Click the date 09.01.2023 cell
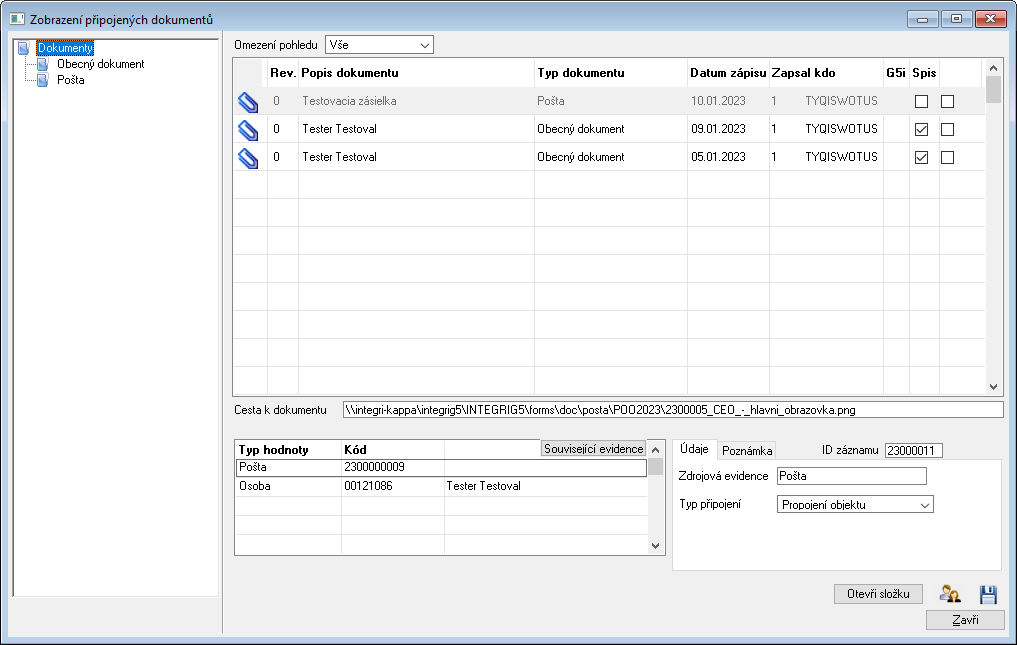This screenshot has width=1017, height=645. [x=718, y=129]
